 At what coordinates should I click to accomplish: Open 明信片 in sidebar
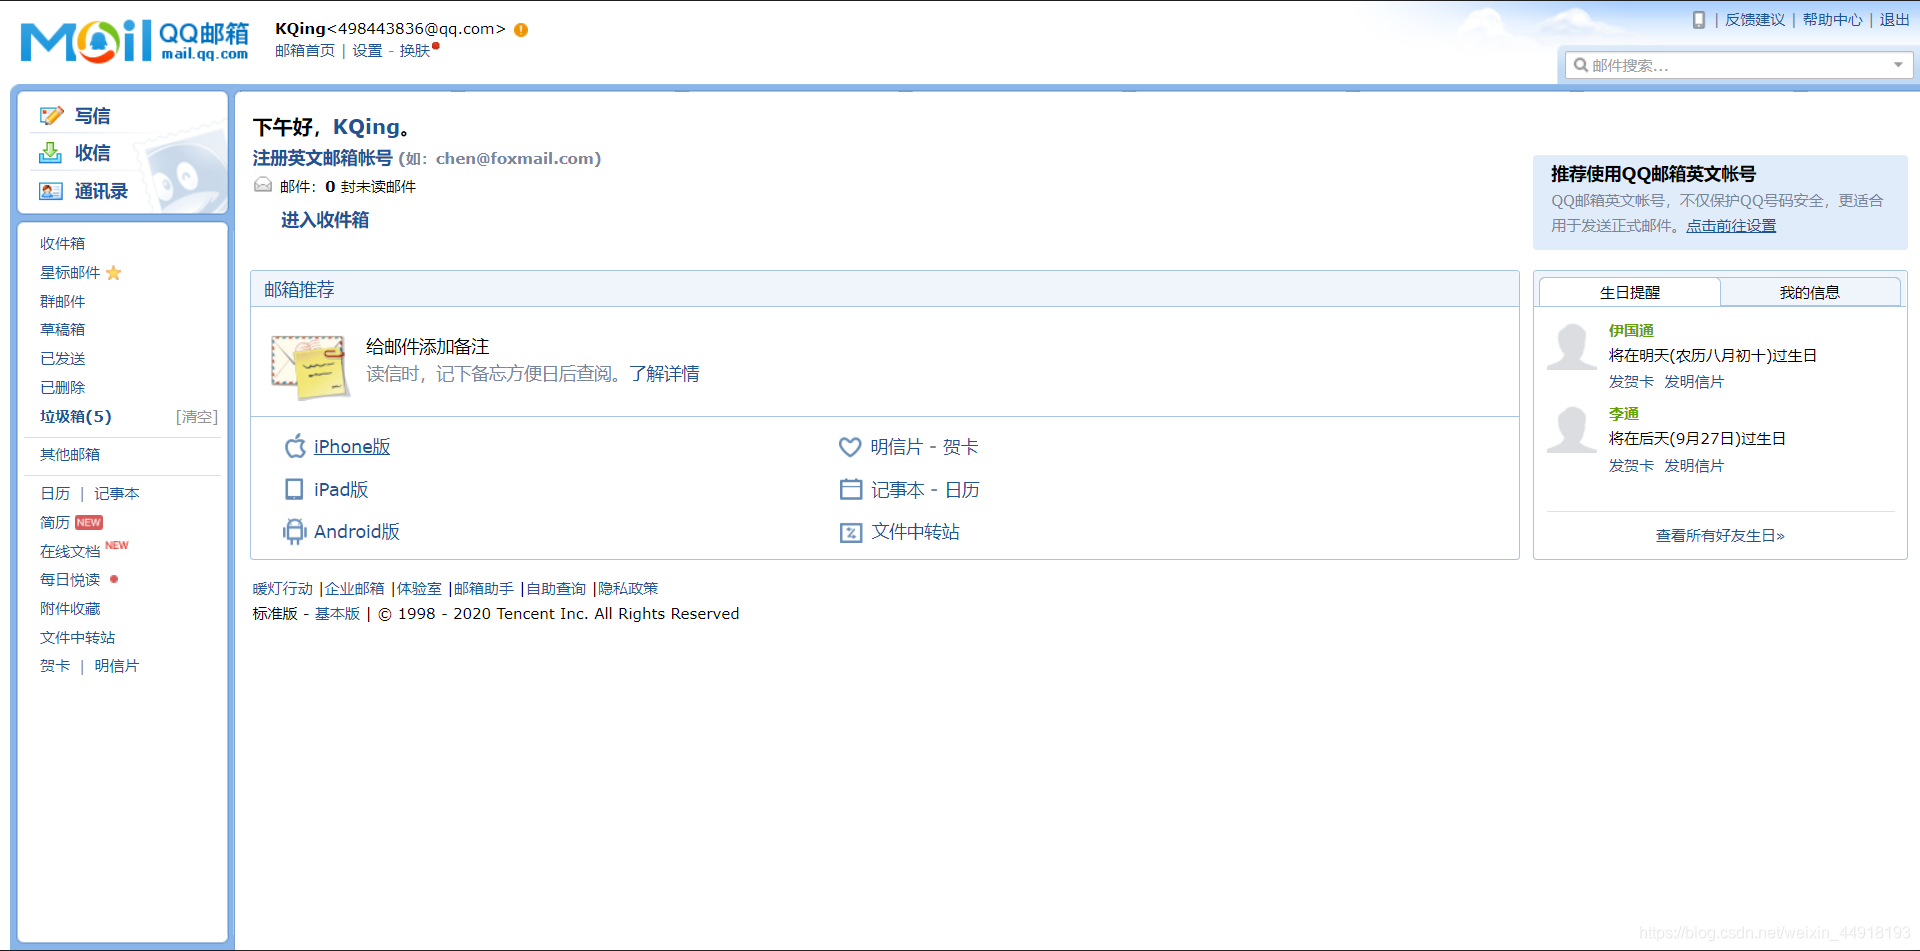tap(116, 665)
